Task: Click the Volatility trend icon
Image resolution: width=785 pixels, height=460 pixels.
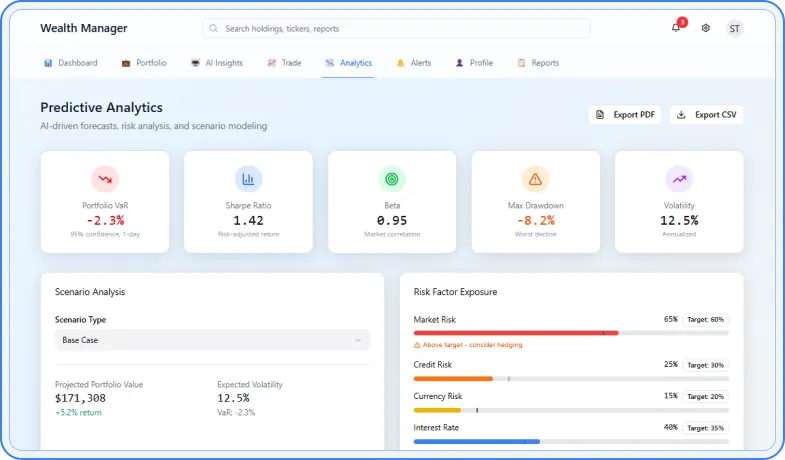Action: (x=679, y=179)
